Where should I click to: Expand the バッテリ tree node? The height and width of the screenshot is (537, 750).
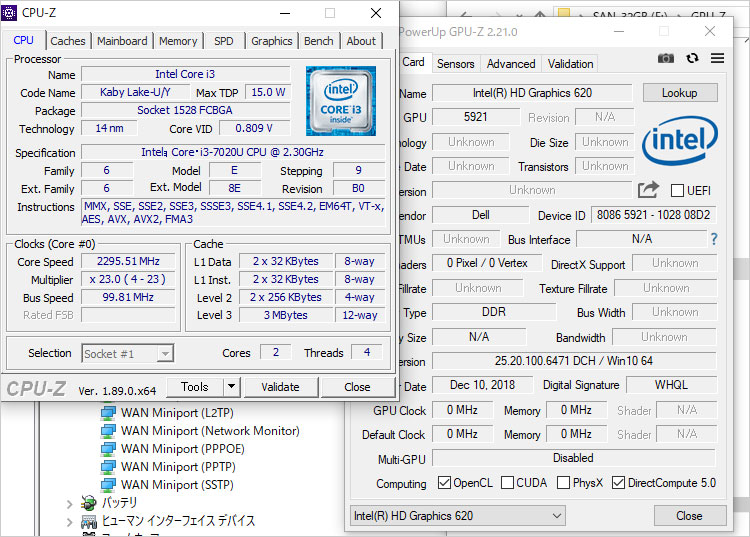point(69,503)
